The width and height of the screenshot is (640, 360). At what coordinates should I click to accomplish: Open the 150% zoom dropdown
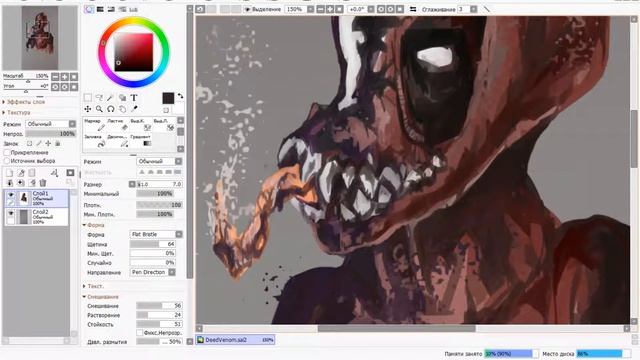pos(311,9)
